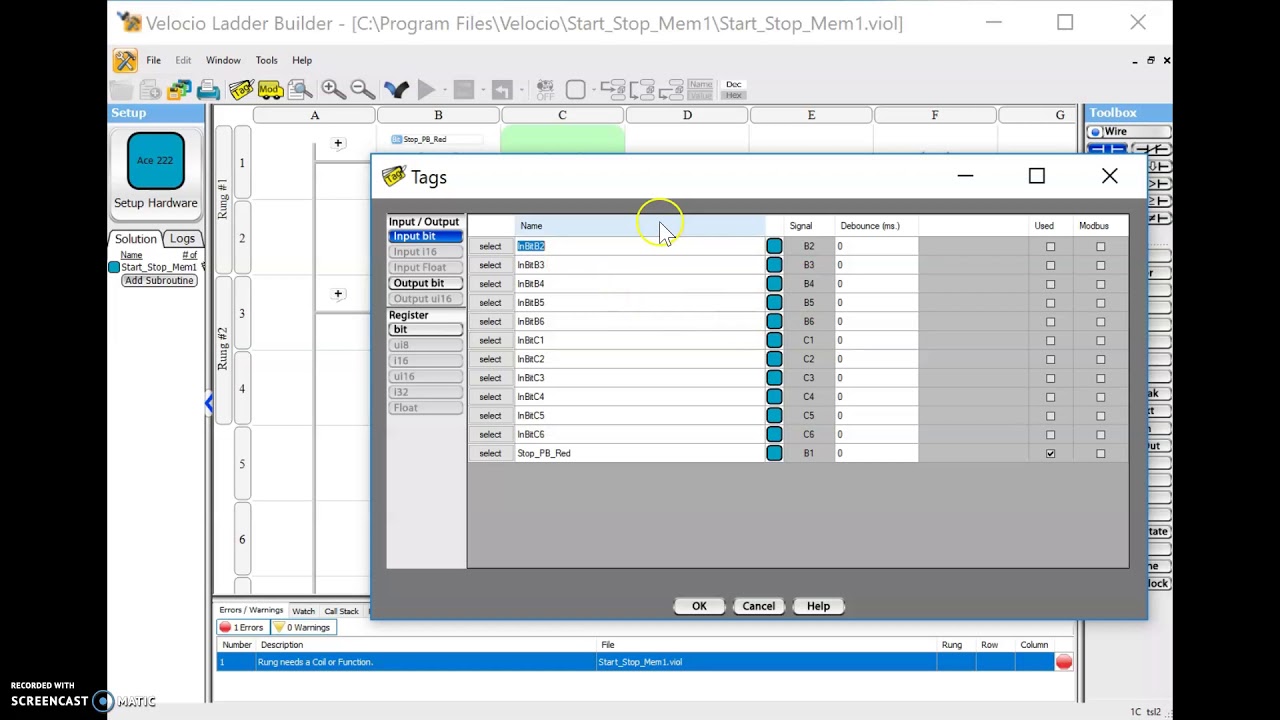Click blue color square for InBitB4
The width and height of the screenshot is (1280, 720).
(774, 284)
